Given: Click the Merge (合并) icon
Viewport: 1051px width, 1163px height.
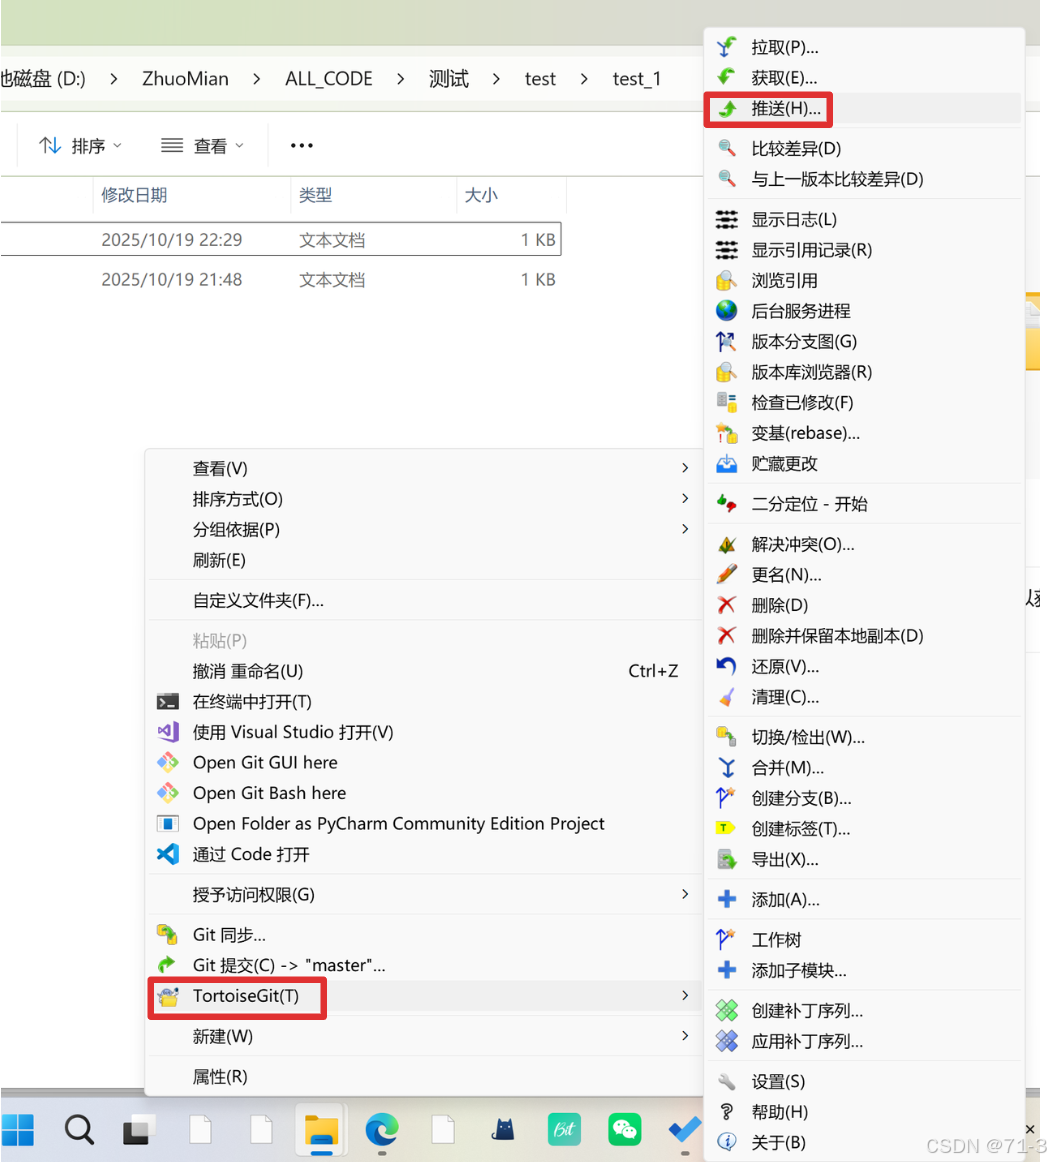Looking at the screenshot, I should click(726, 768).
